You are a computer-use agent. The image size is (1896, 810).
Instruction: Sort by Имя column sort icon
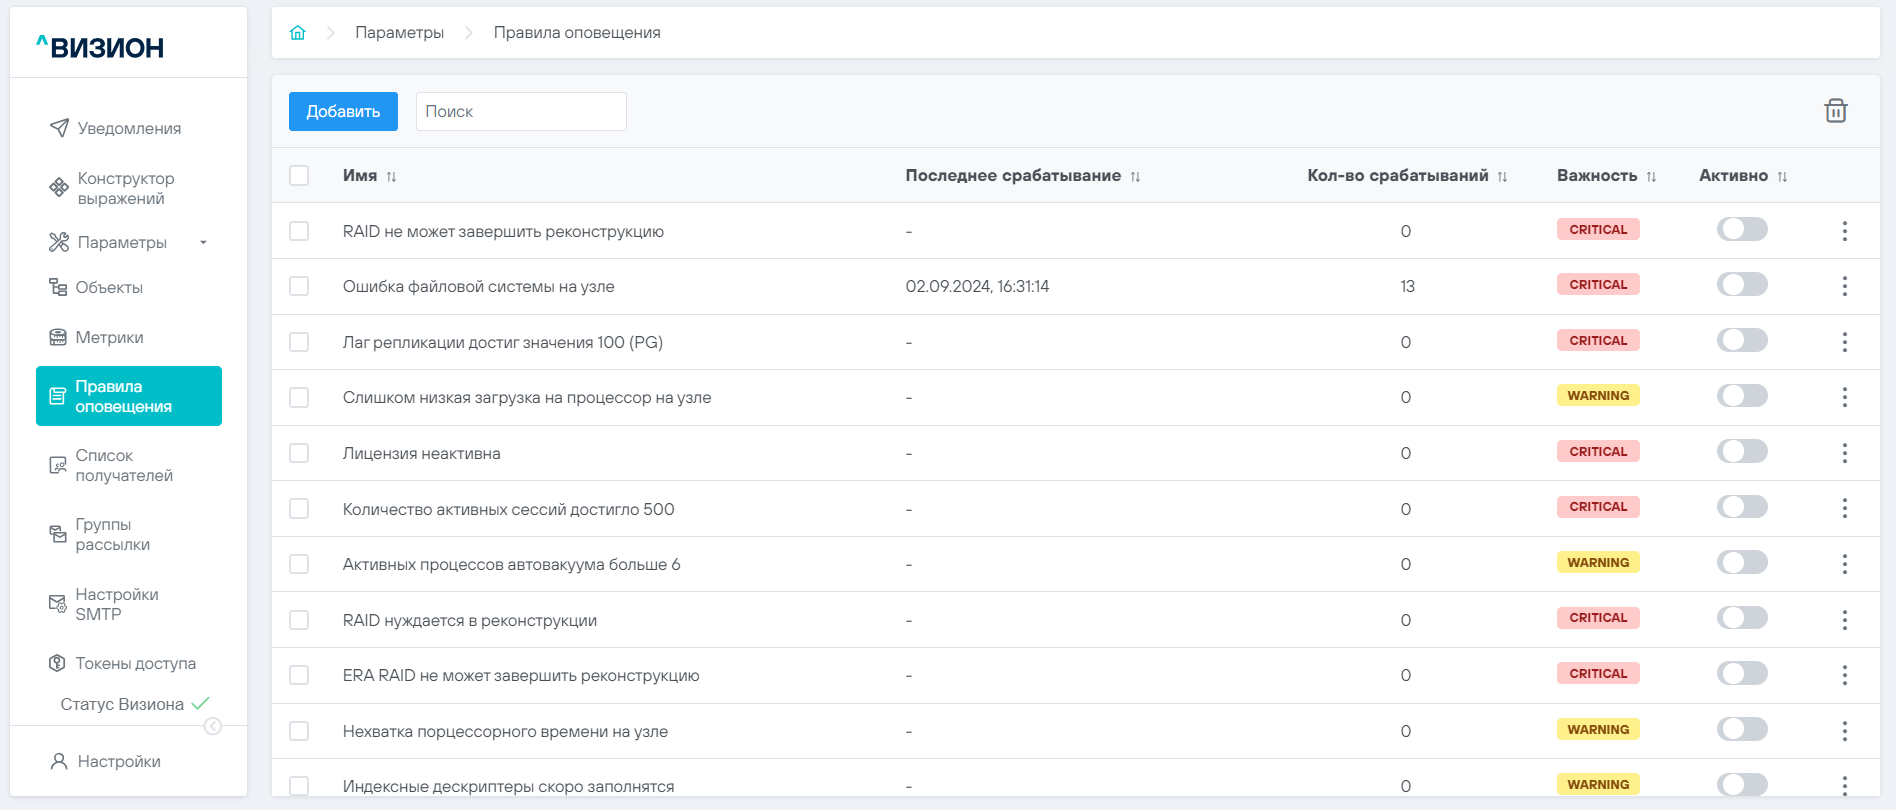[391, 176]
